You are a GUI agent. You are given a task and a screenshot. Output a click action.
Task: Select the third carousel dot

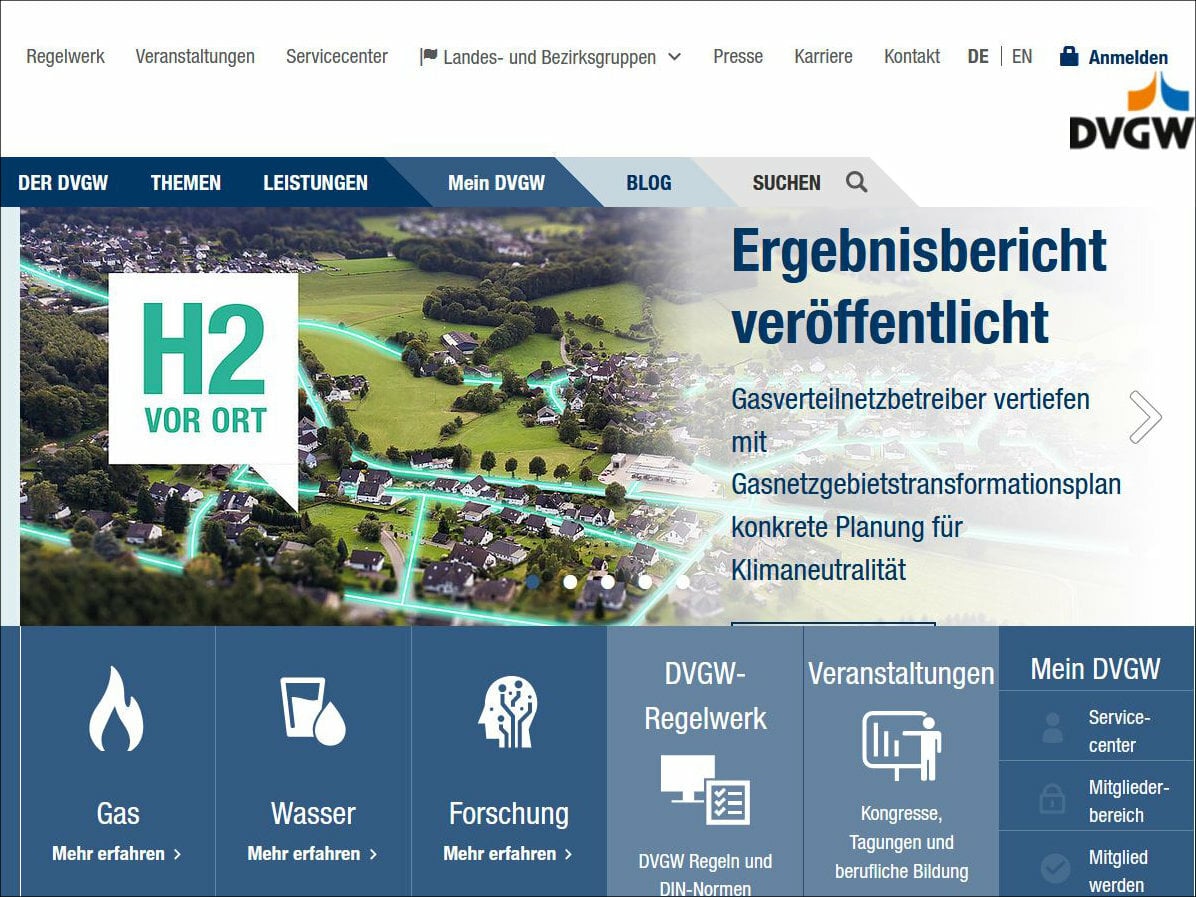pos(608,581)
